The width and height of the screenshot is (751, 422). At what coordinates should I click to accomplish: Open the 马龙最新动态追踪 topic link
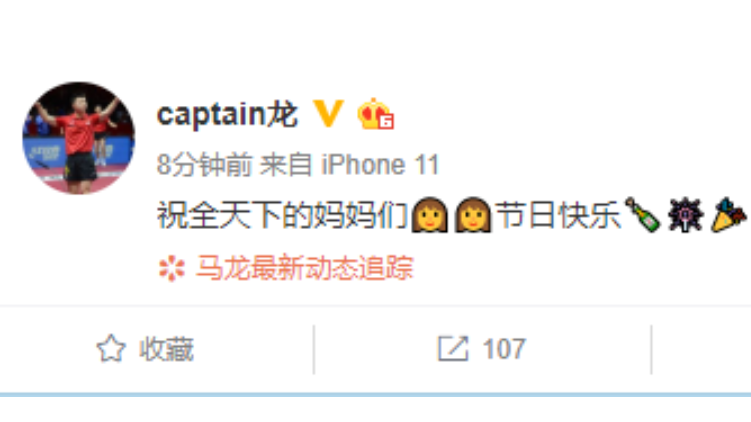pyautogui.click(x=305, y=267)
